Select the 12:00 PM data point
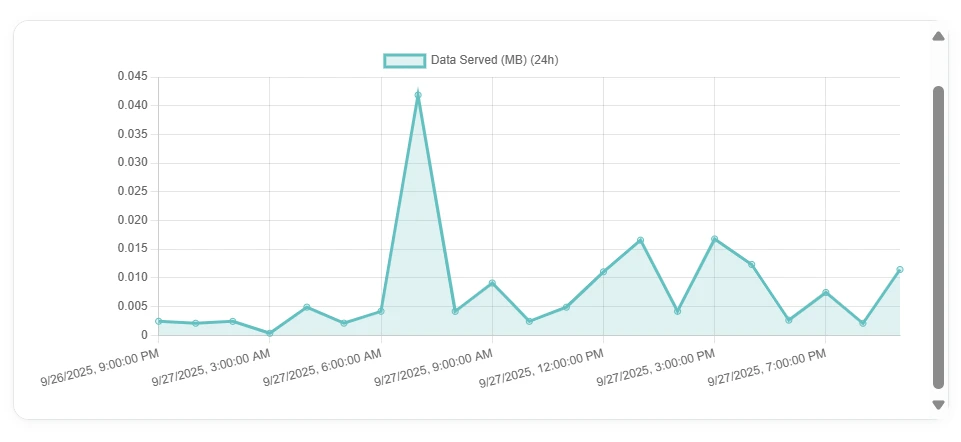 pos(603,272)
